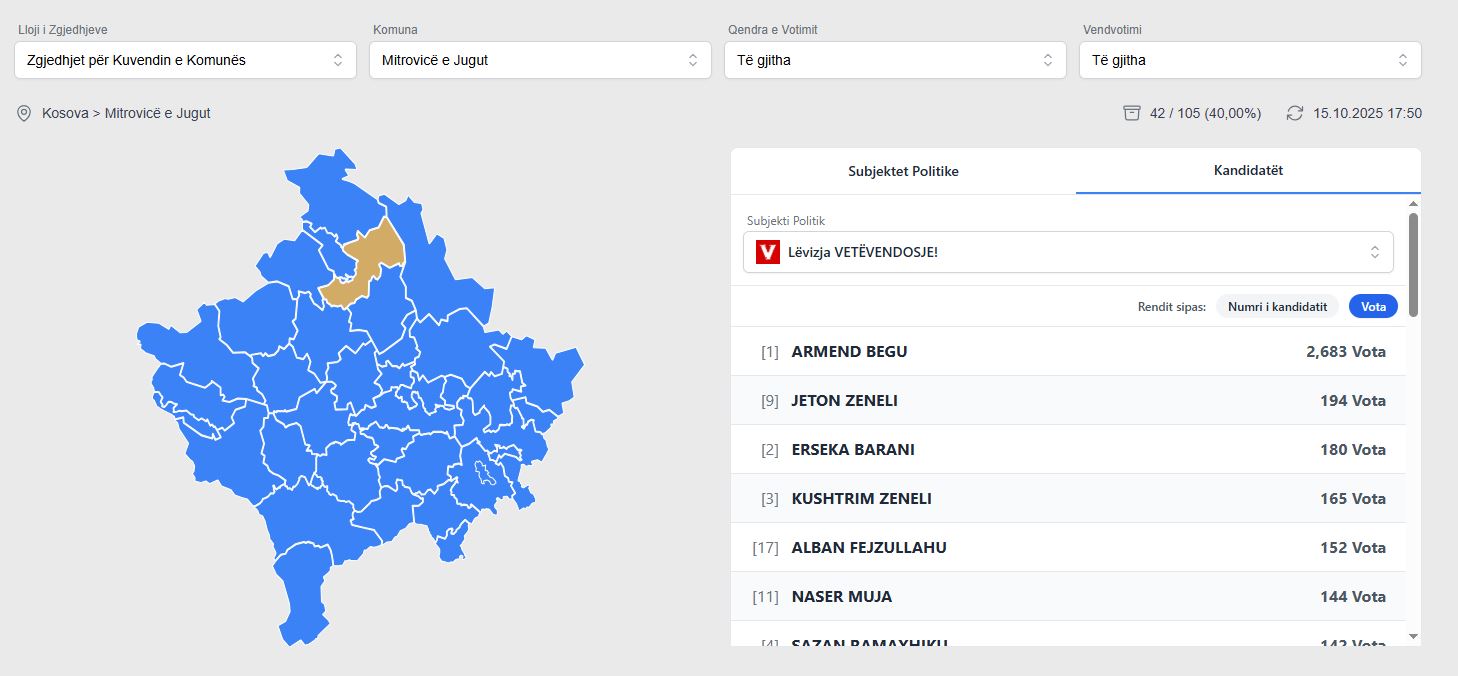The height and width of the screenshot is (676, 1458).
Task: Click the scrollbar up arrow
Action: 1413,205
